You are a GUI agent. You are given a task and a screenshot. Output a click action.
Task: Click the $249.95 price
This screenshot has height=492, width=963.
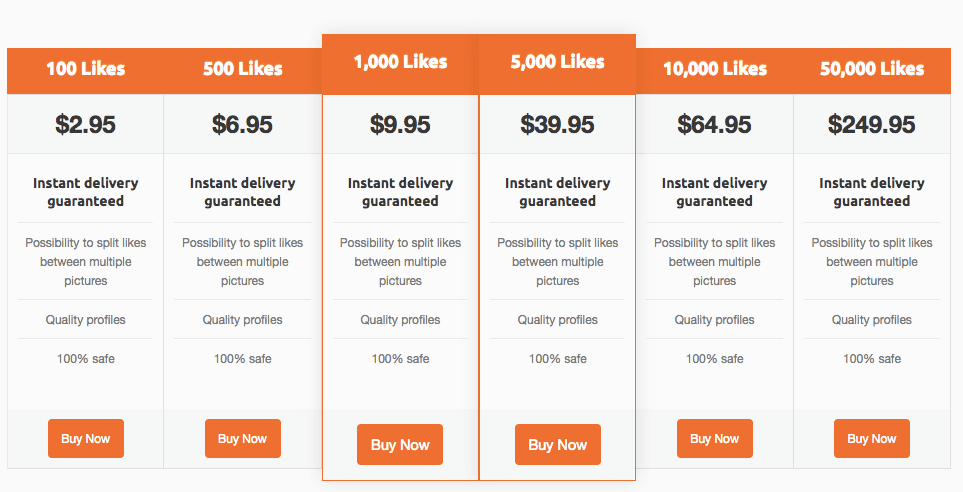[871, 125]
